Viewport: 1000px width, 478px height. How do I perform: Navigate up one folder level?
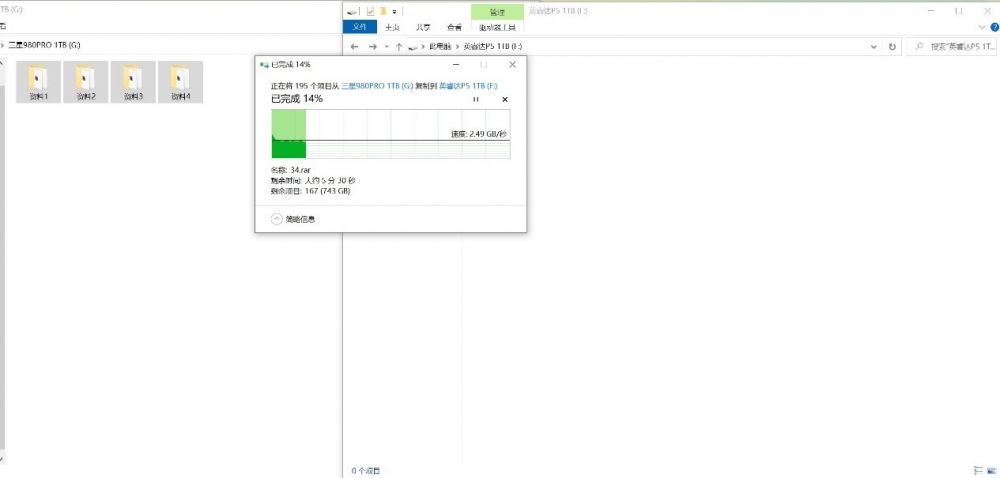(399, 47)
